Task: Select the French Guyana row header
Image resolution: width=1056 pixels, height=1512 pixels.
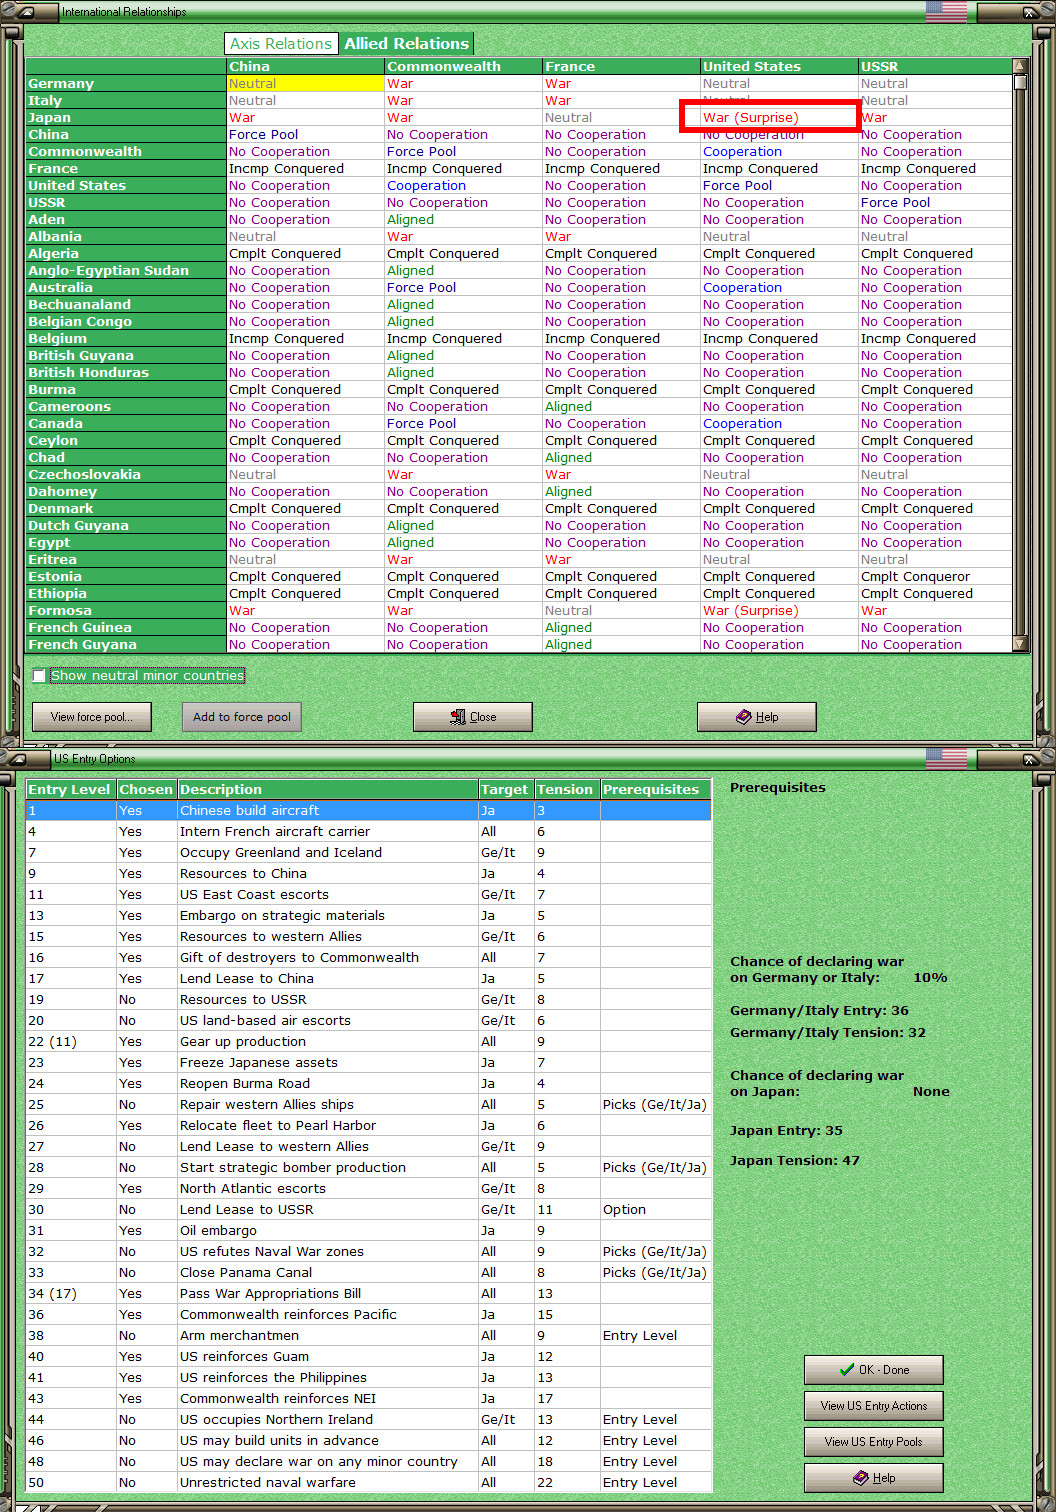Action: click(x=126, y=645)
